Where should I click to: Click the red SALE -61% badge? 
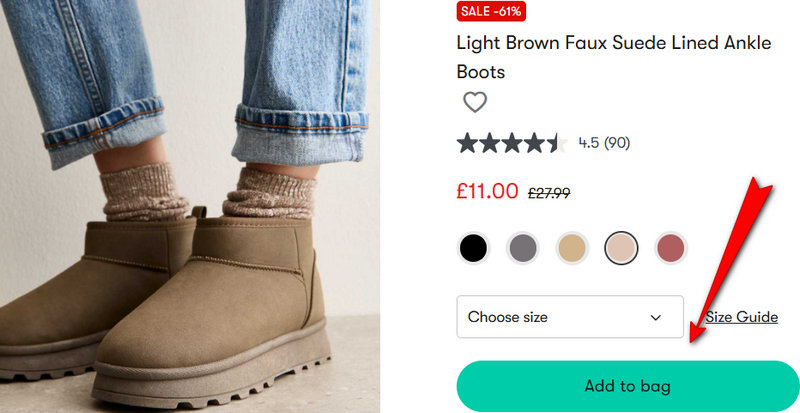pyautogui.click(x=491, y=11)
